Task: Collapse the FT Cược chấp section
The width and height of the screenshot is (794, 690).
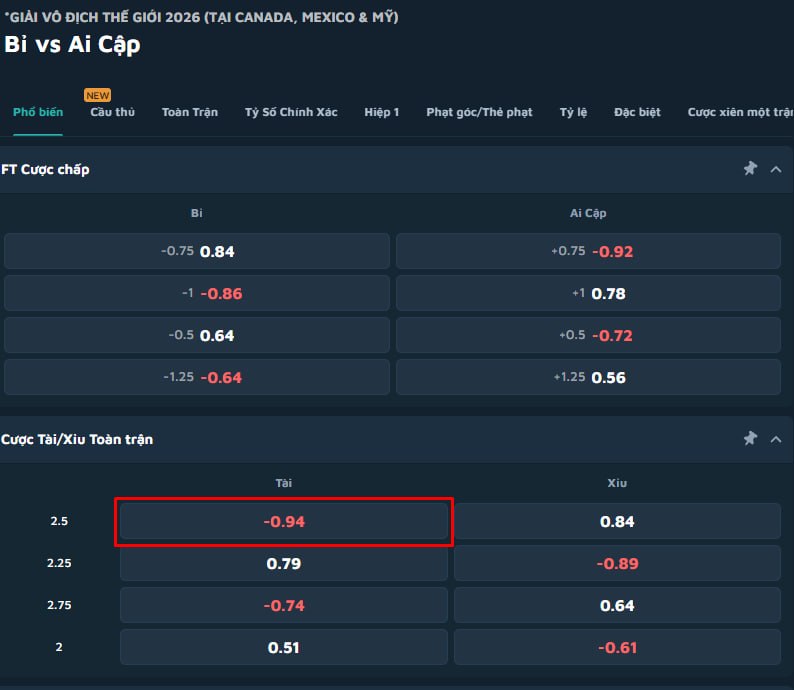Action: pyautogui.click(x=776, y=169)
